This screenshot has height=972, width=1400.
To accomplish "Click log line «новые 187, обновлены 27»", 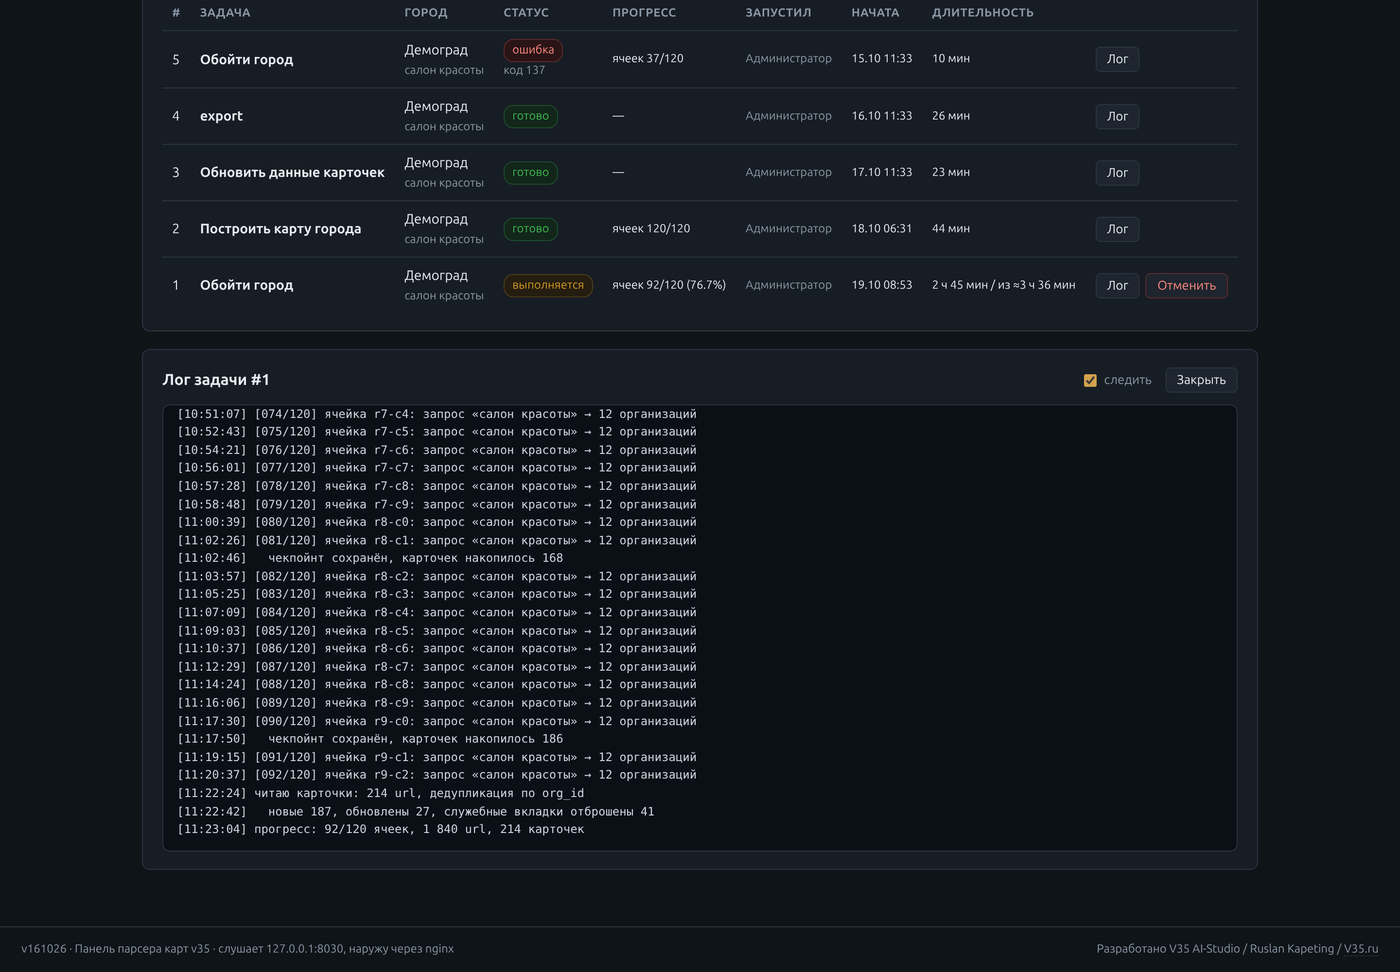I will click(416, 812).
